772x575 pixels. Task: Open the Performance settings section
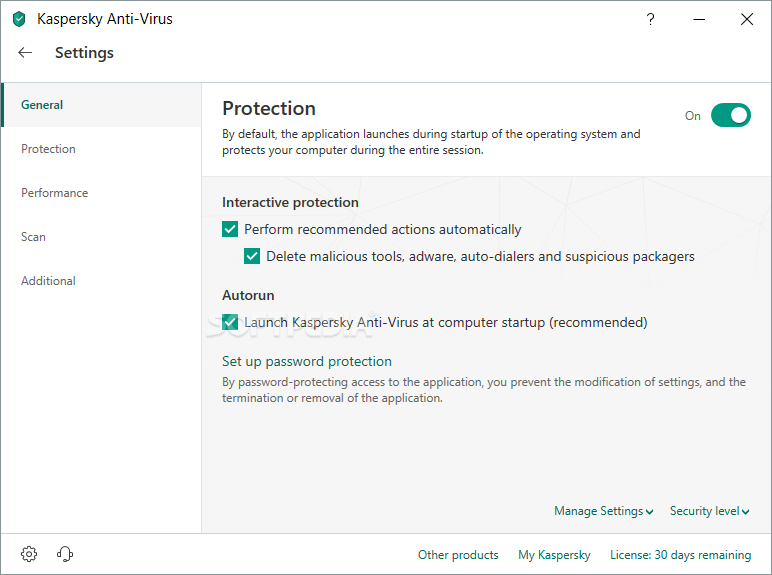click(x=101, y=192)
